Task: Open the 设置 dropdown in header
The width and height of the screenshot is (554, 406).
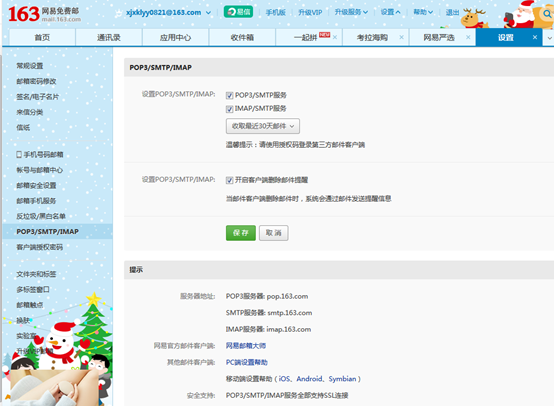Action: pyautogui.click(x=390, y=12)
